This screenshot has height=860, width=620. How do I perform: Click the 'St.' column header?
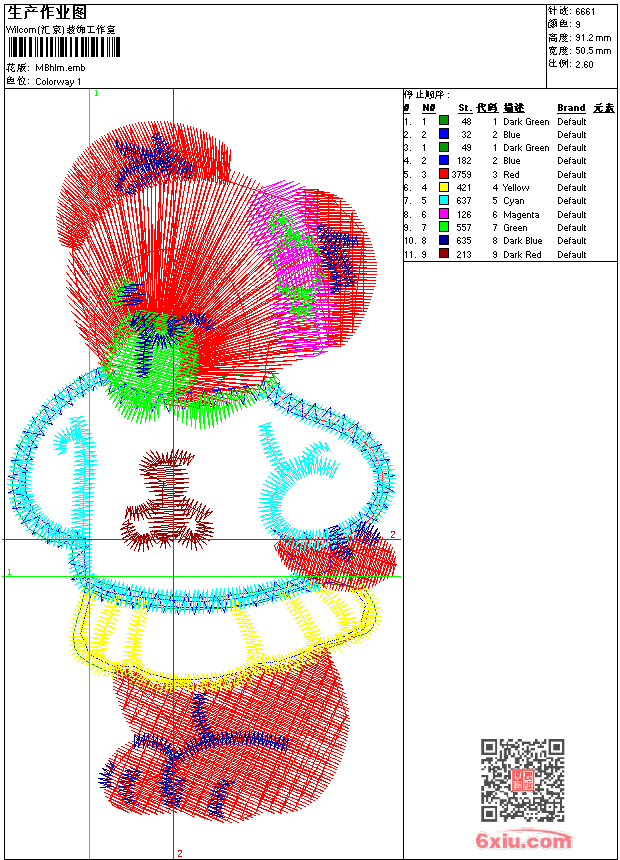465,108
